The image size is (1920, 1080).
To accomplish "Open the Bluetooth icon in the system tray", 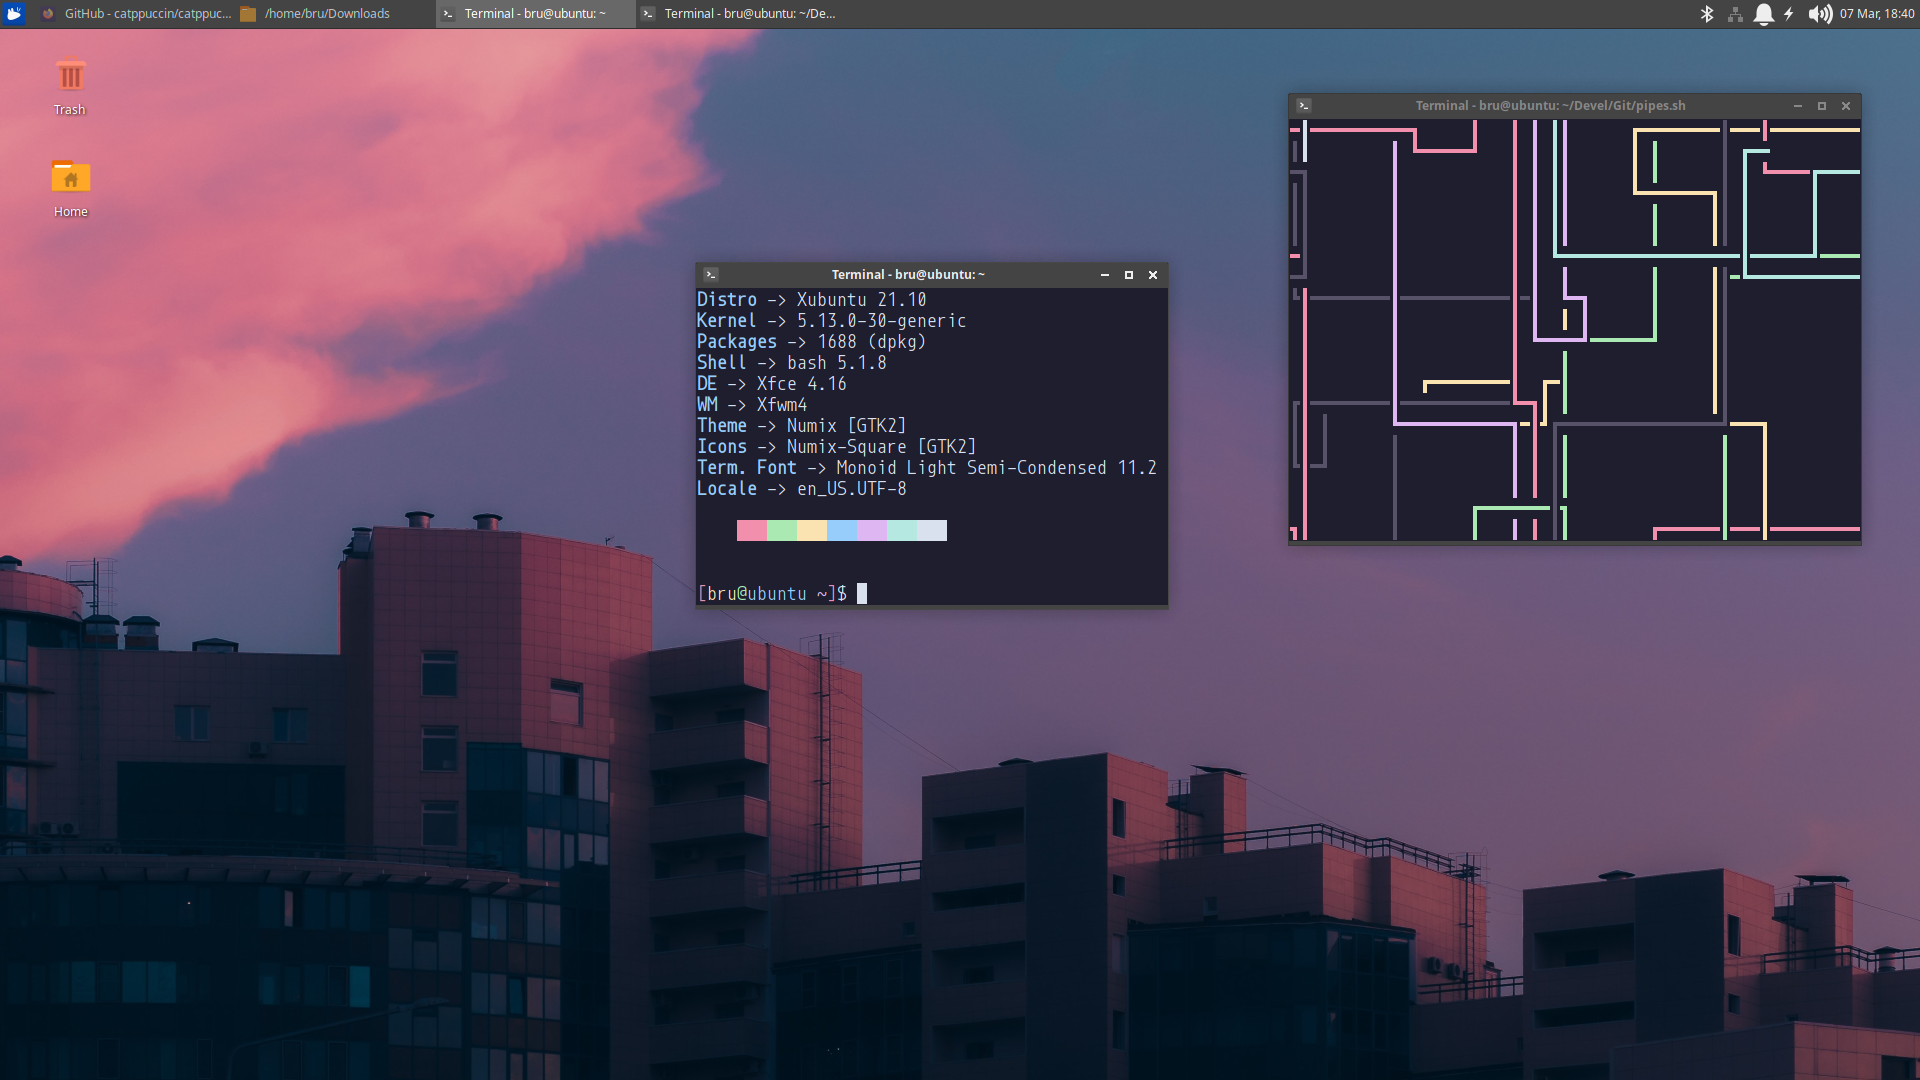I will 1708,14.
